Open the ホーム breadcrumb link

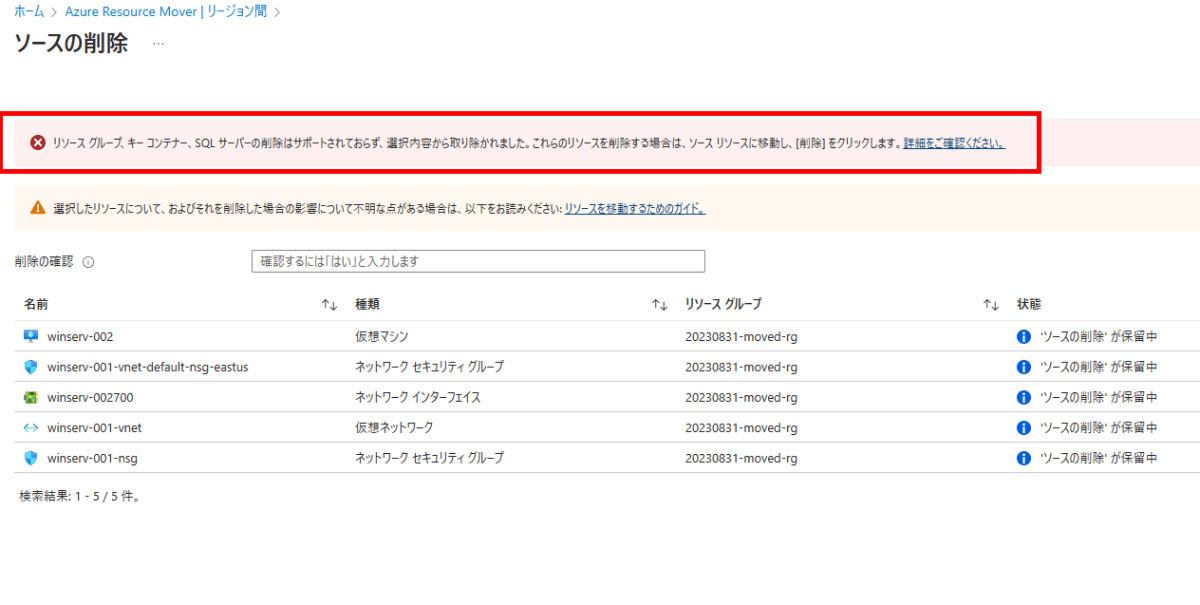pos(29,12)
